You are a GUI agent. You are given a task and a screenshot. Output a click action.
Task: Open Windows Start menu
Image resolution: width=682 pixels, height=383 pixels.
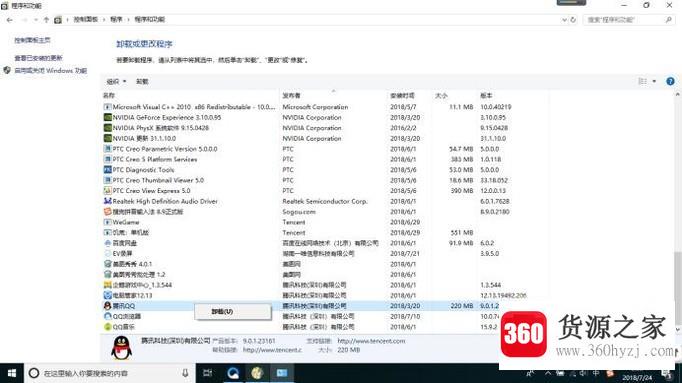[x=12, y=373]
